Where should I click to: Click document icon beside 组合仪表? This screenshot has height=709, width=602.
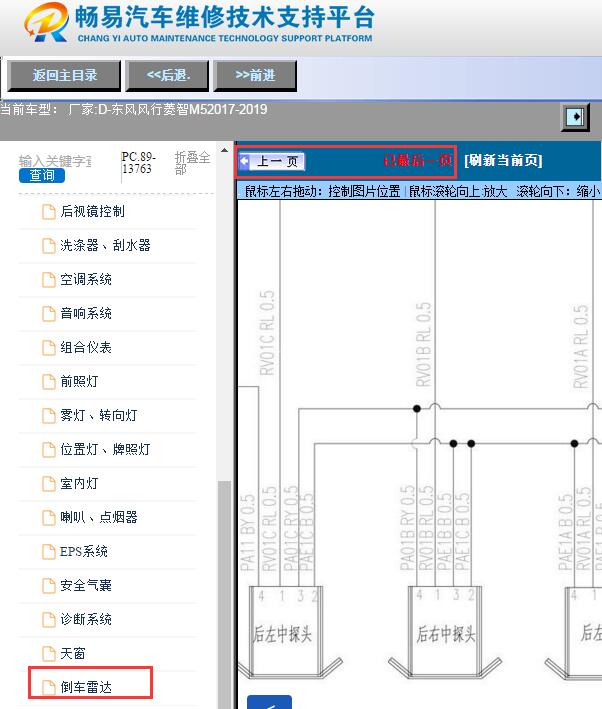48,348
